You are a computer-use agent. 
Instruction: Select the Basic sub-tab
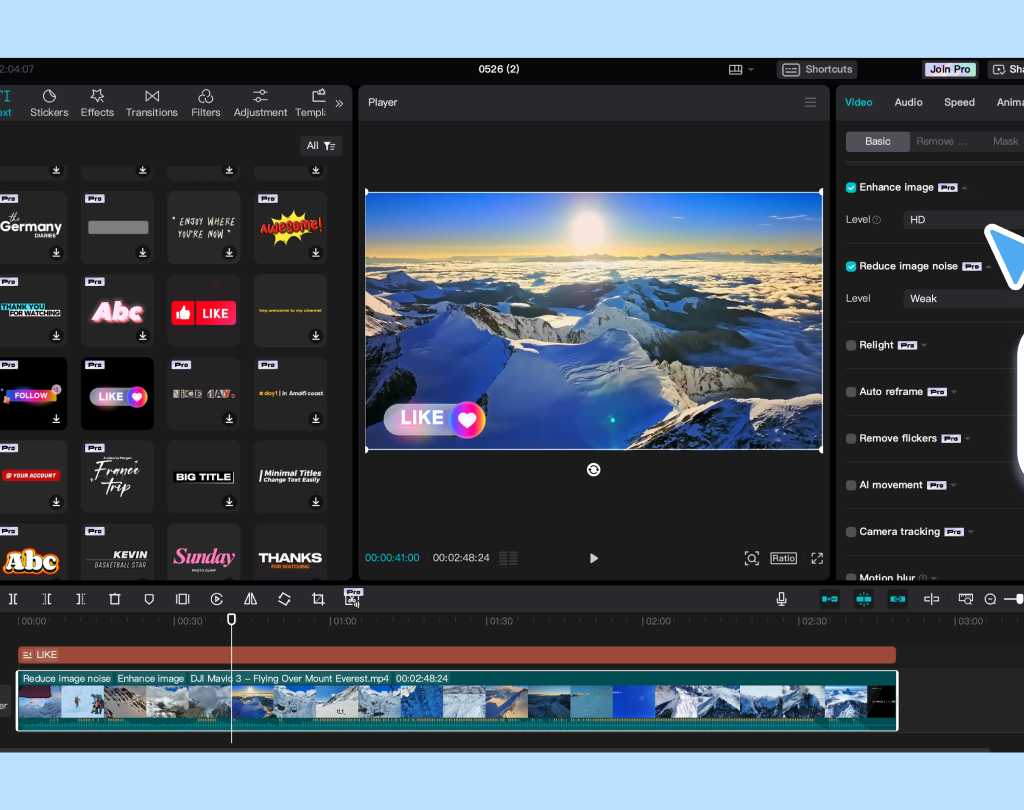pos(878,142)
